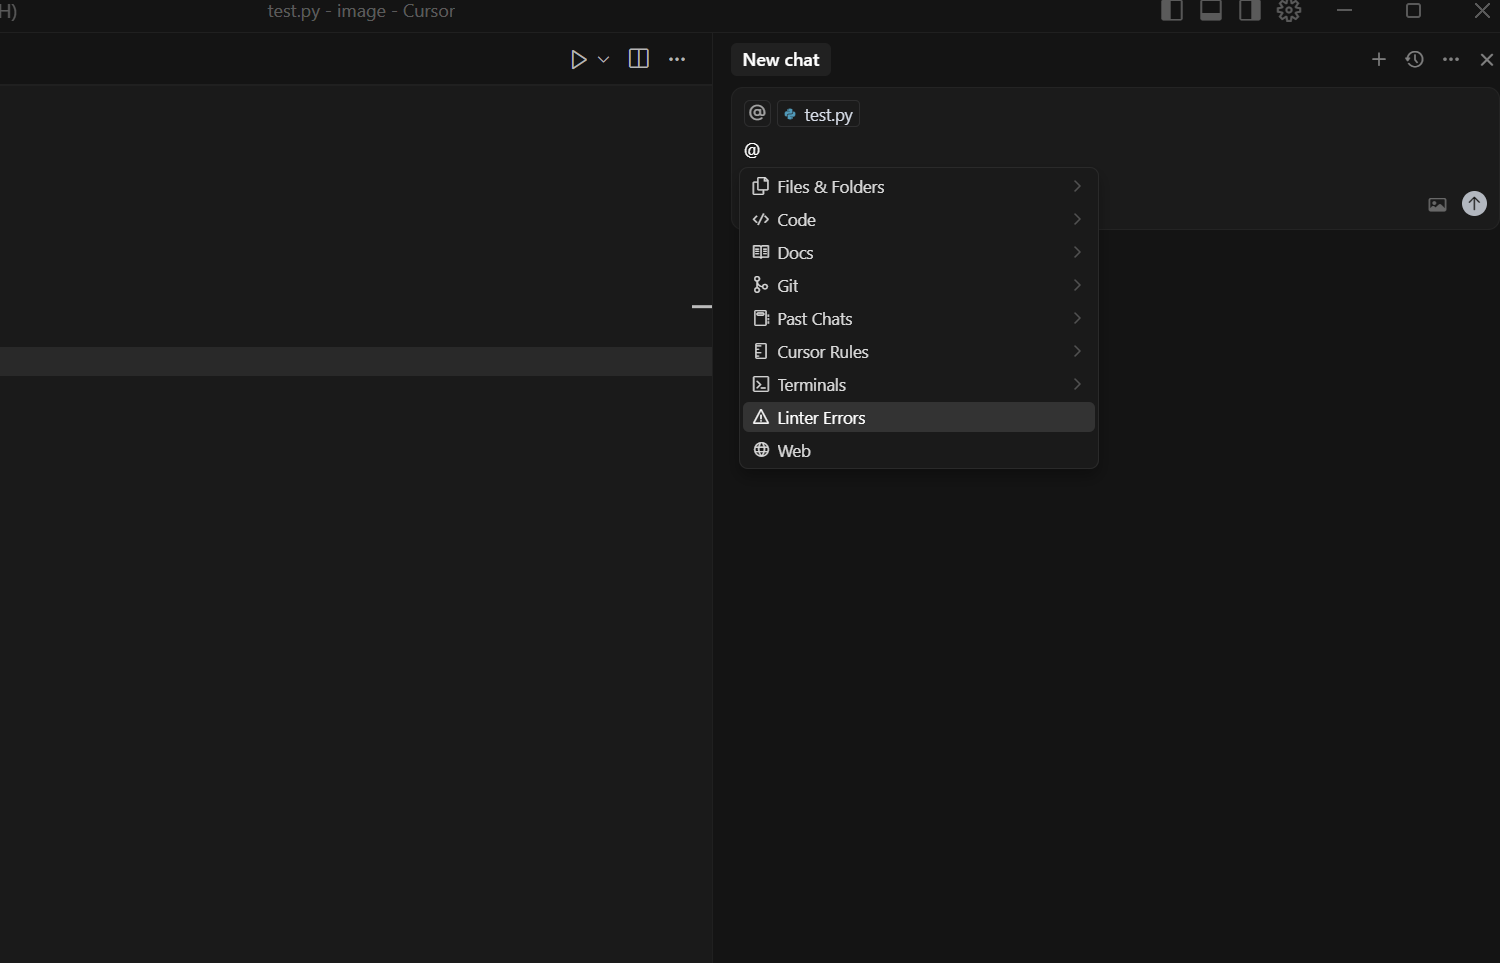The image size is (1500, 963).
Task: Select Docs in the context menu
Action: pyautogui.click(x=918, y=253)
